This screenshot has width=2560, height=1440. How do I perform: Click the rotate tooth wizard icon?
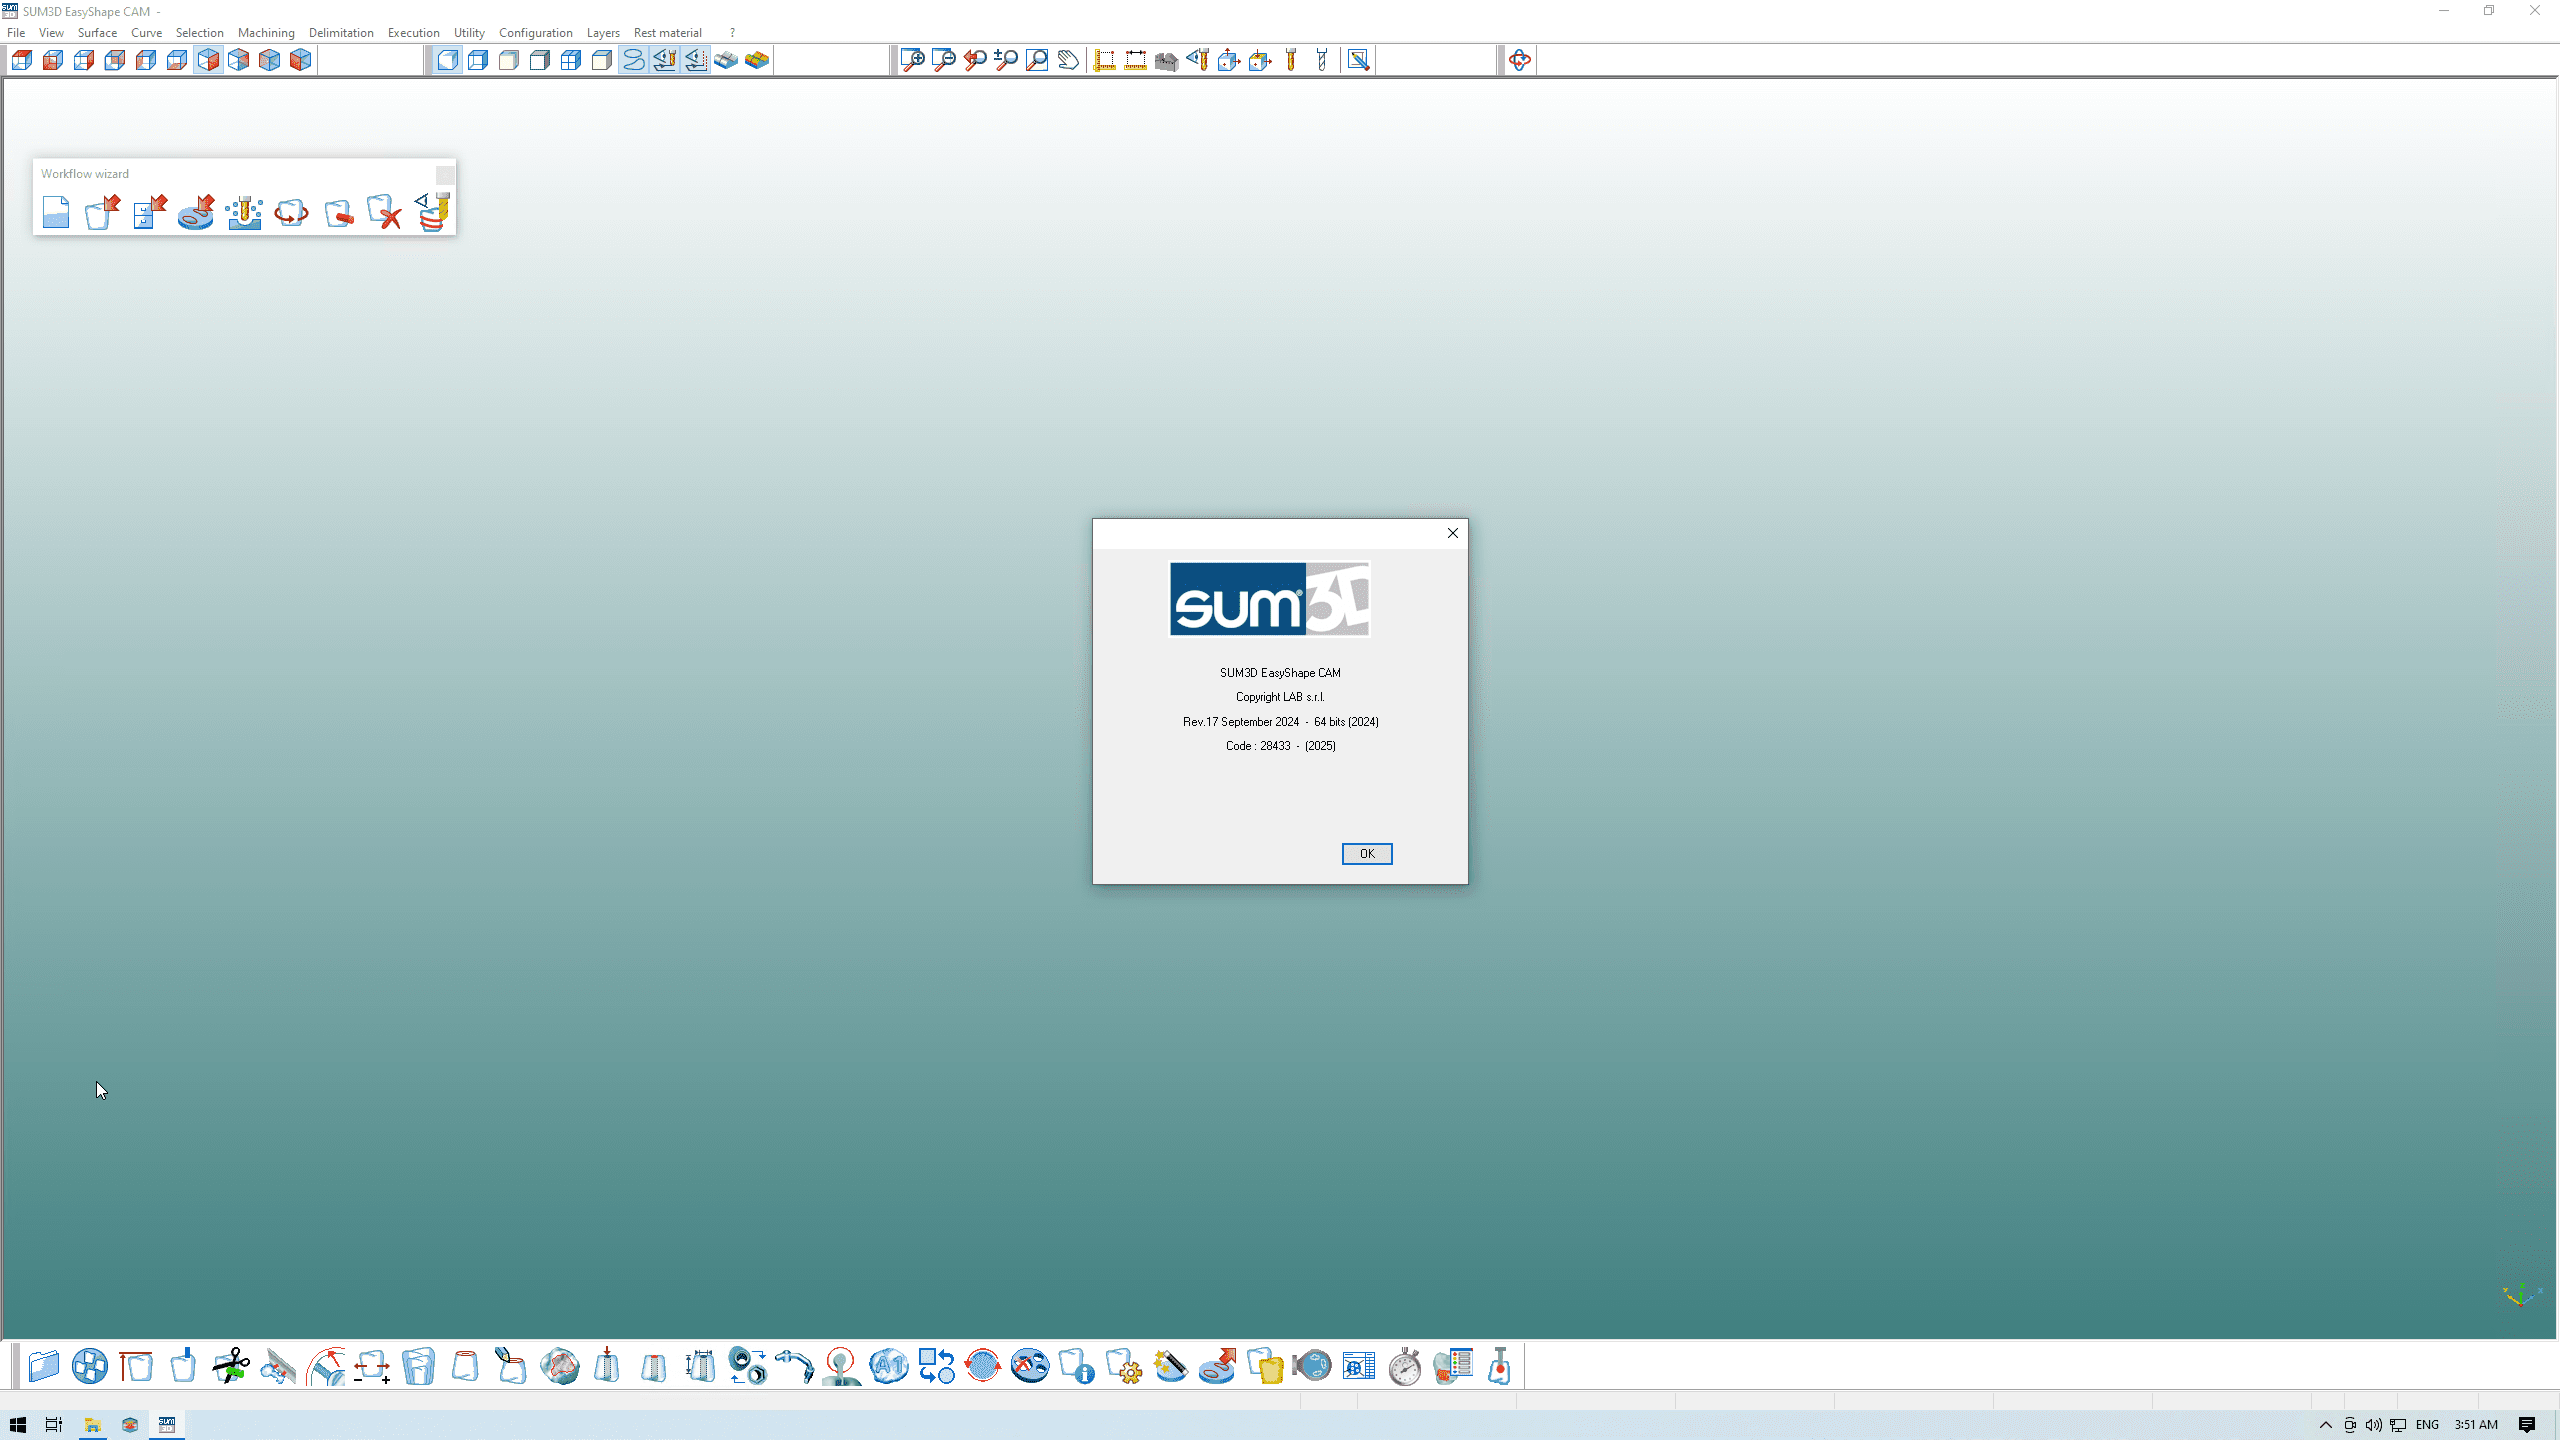291,212
